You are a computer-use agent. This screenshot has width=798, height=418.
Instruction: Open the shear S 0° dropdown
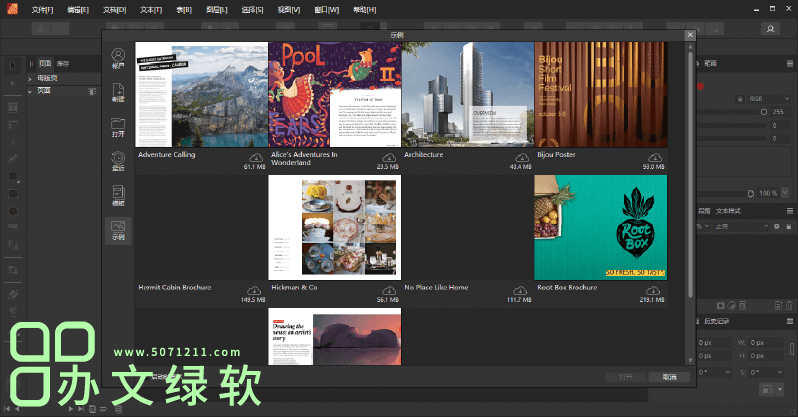[x=780, y=372]
